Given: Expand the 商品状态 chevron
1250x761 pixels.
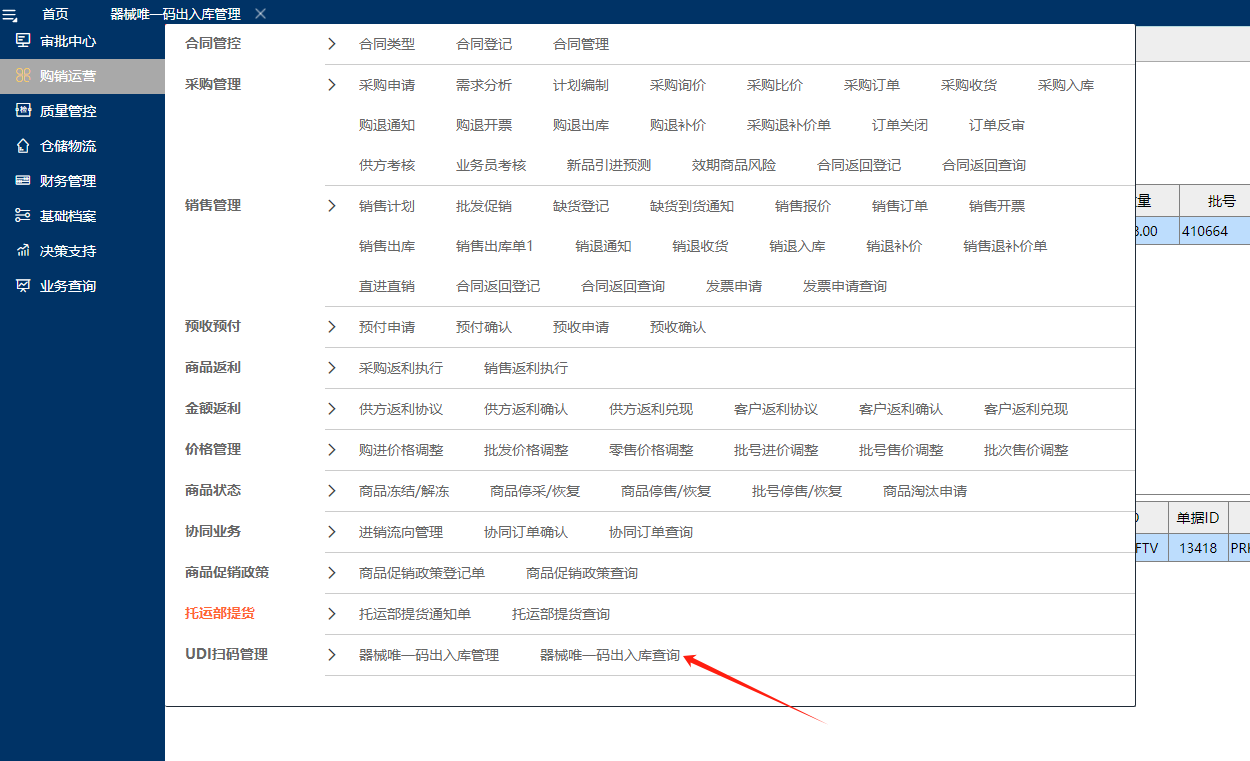Looking at the screenshot, I should (x=332, y=491).
